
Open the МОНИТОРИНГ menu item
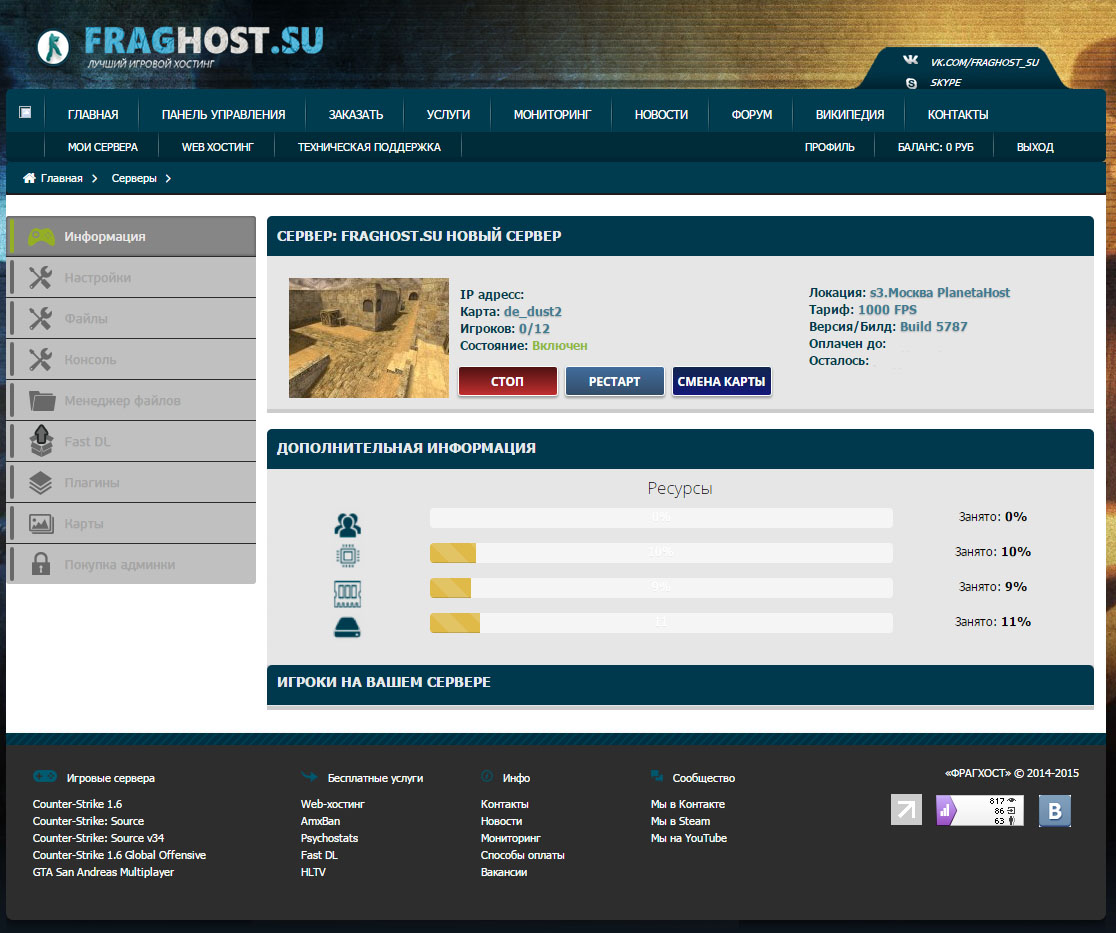(552, 115)
